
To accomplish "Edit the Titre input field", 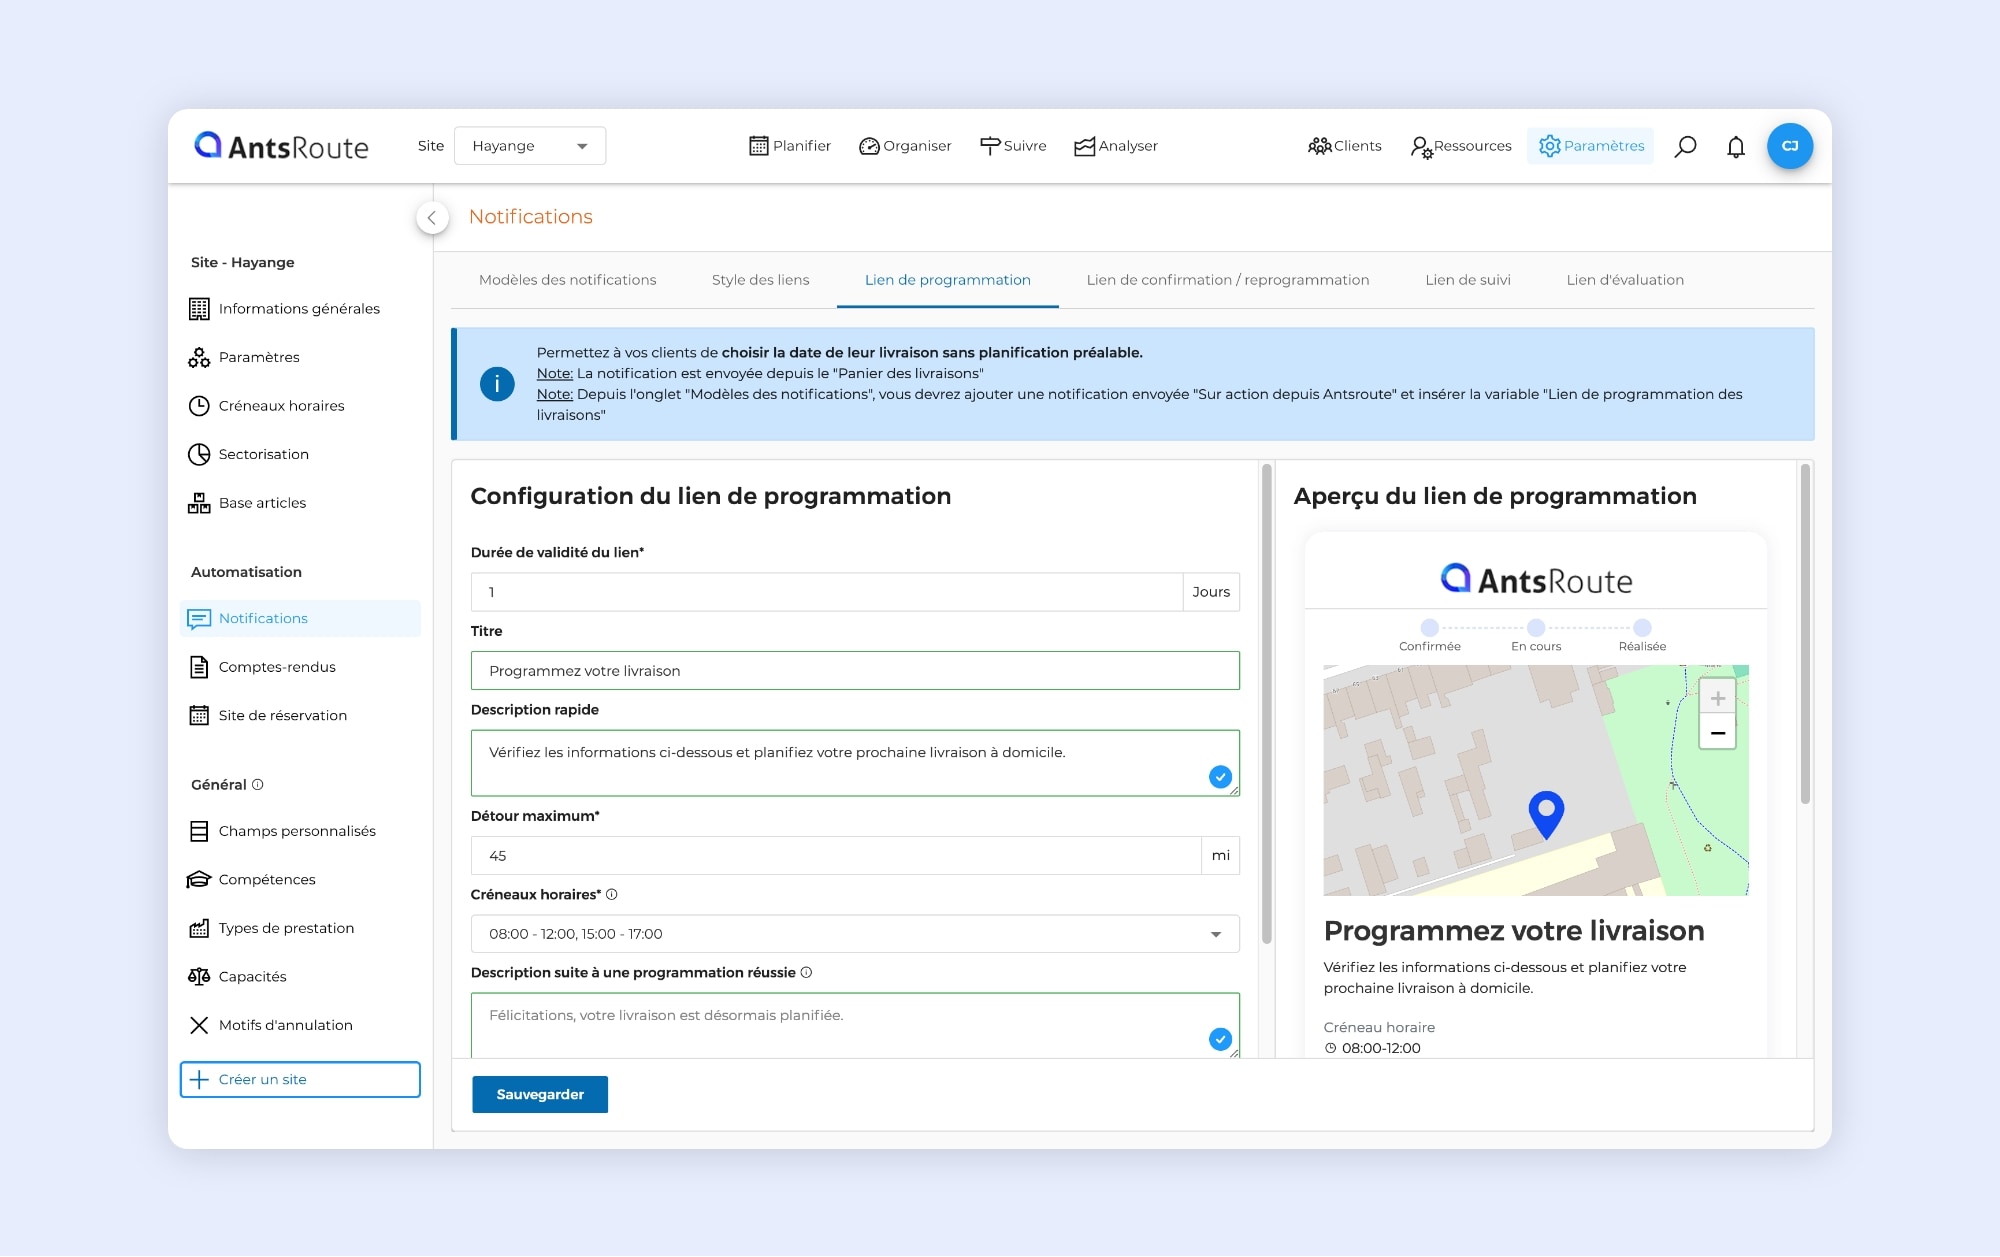I will point(855,670).
